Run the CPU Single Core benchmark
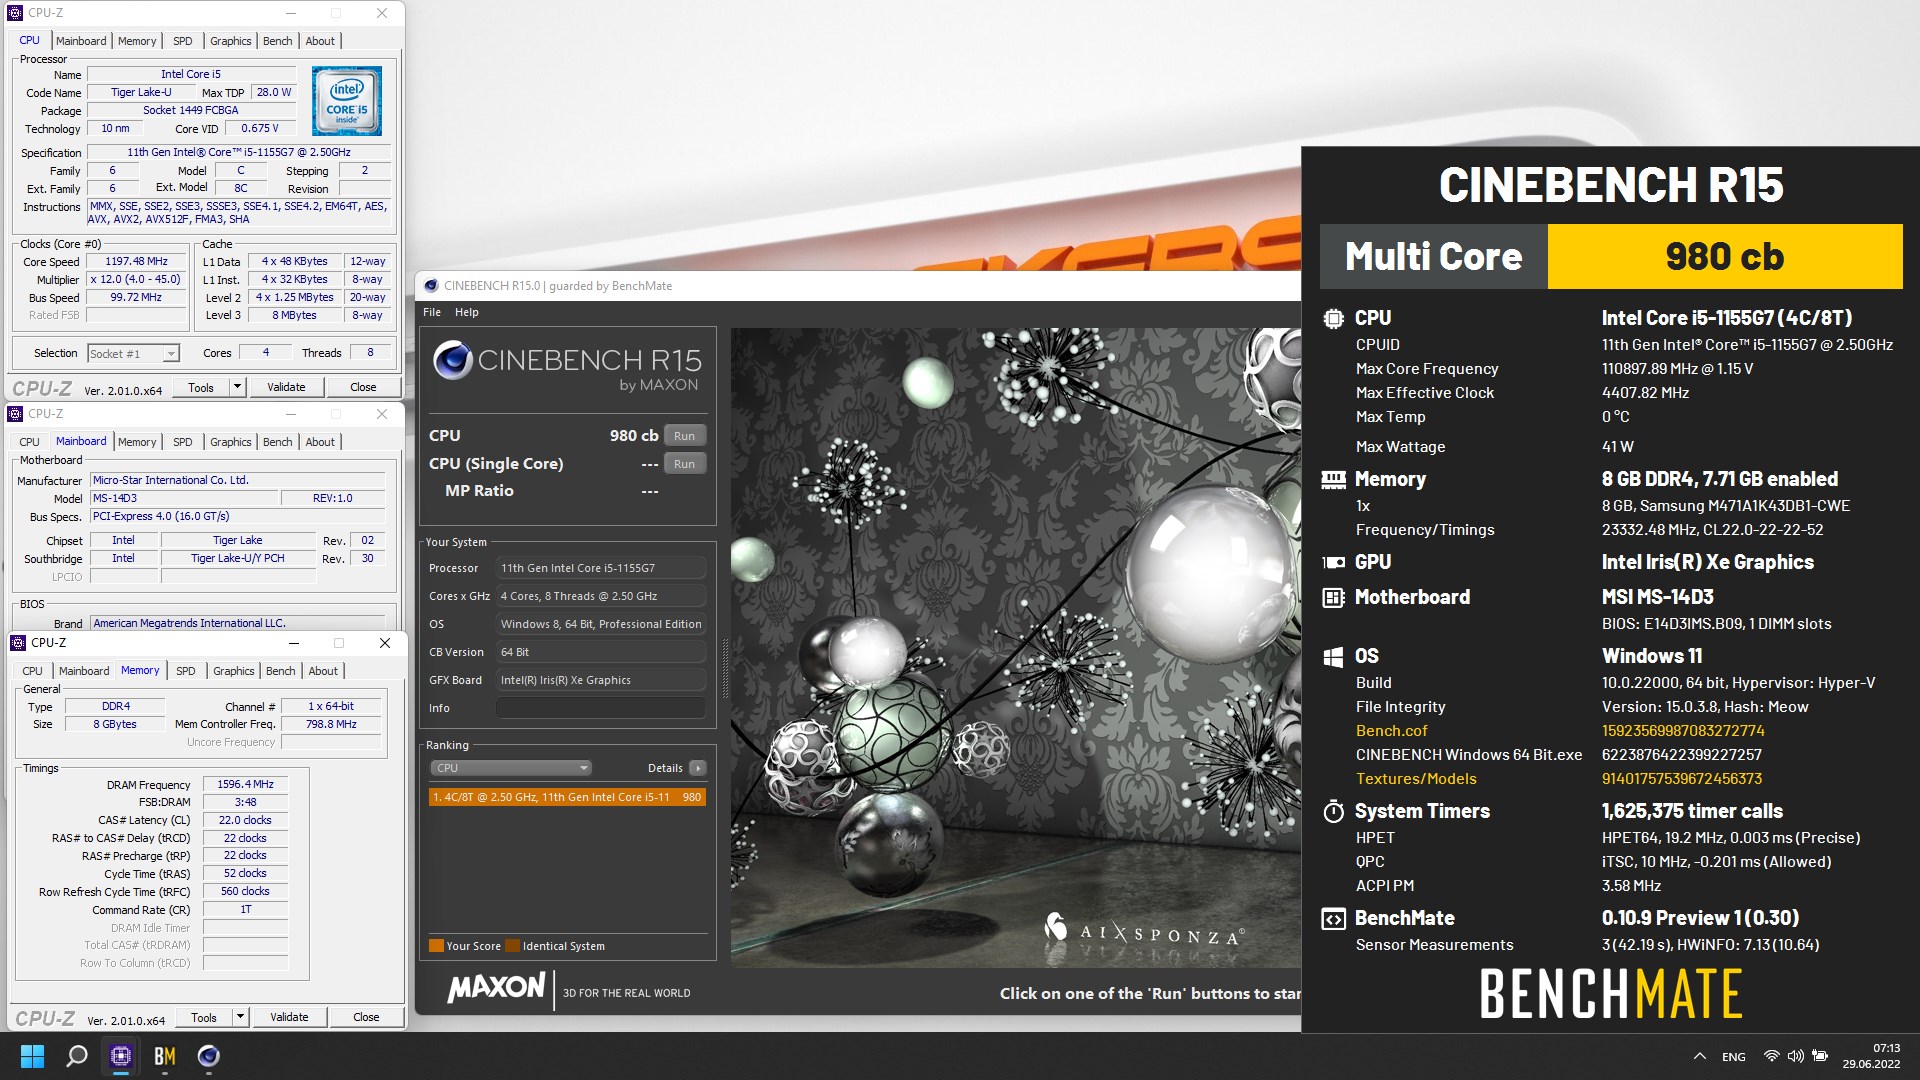Image resolution: width=1920 pixels, height=1080 pixels. [684, 464]
